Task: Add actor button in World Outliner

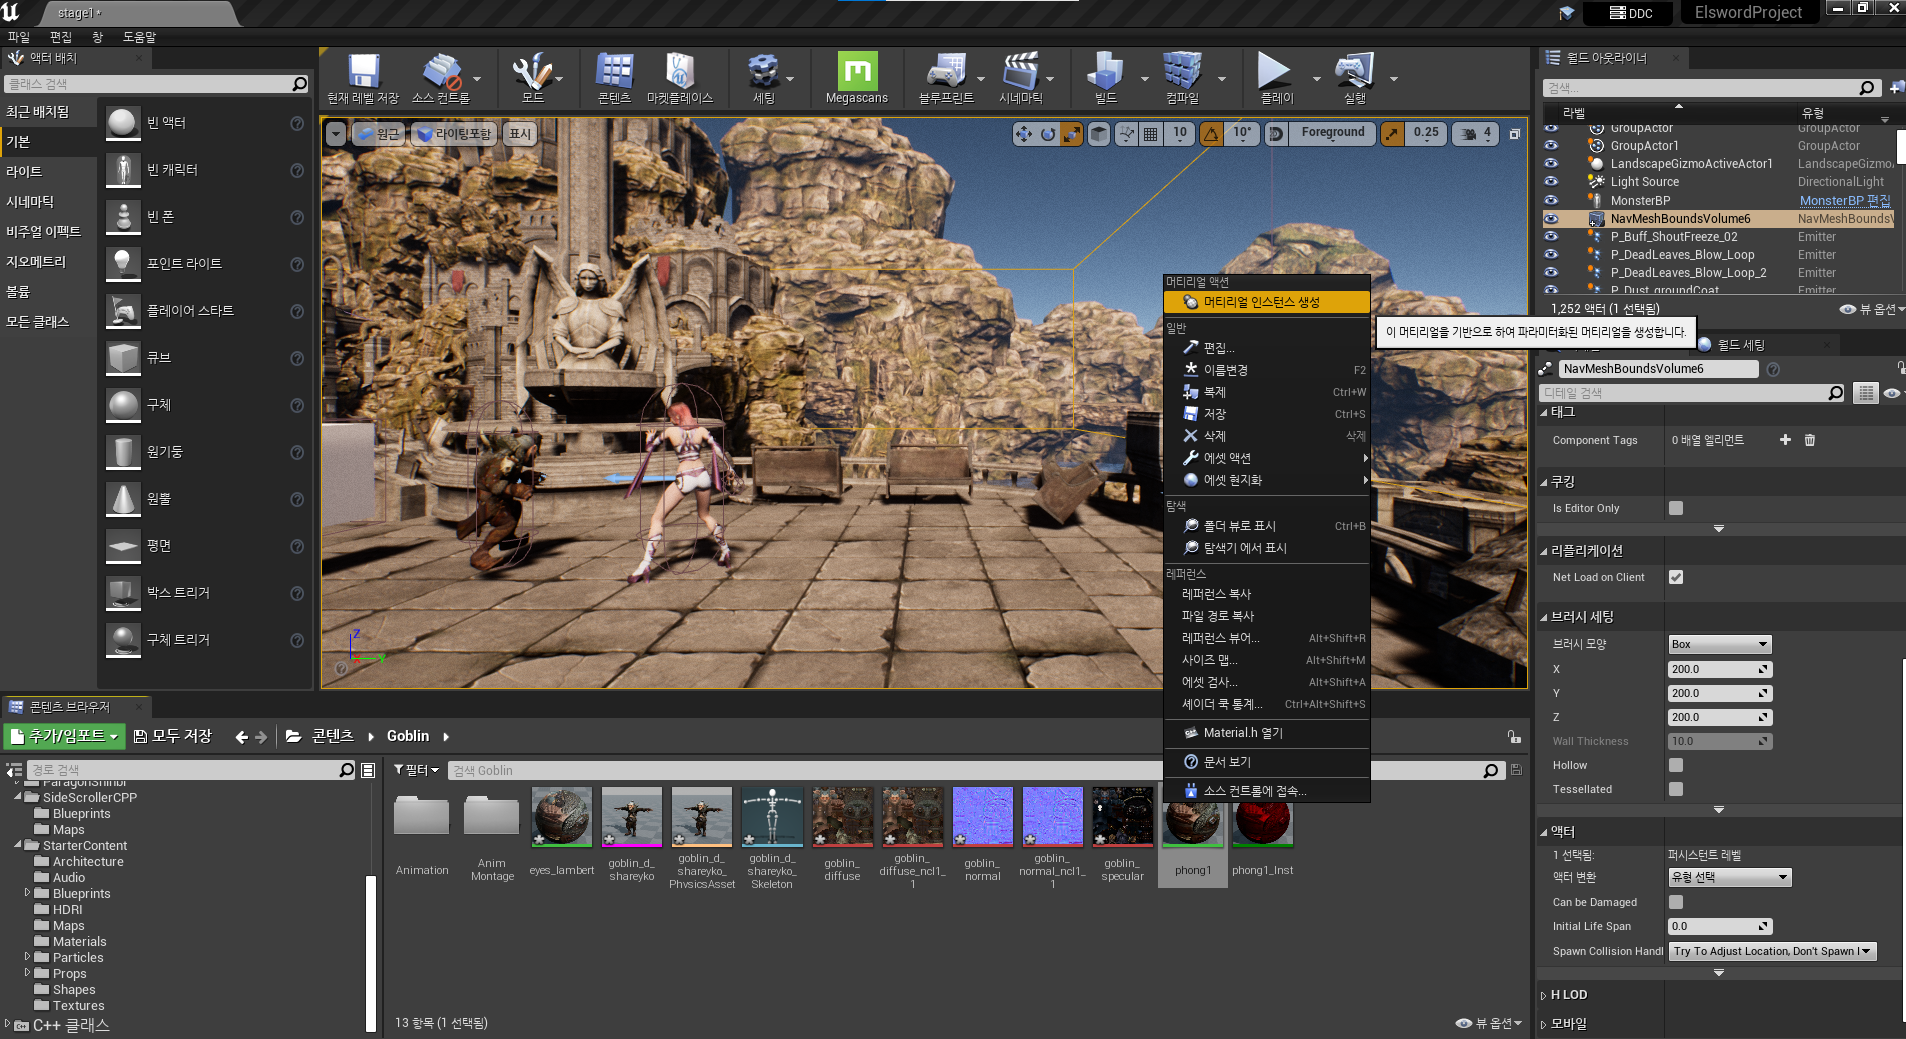Action: 1896,87
